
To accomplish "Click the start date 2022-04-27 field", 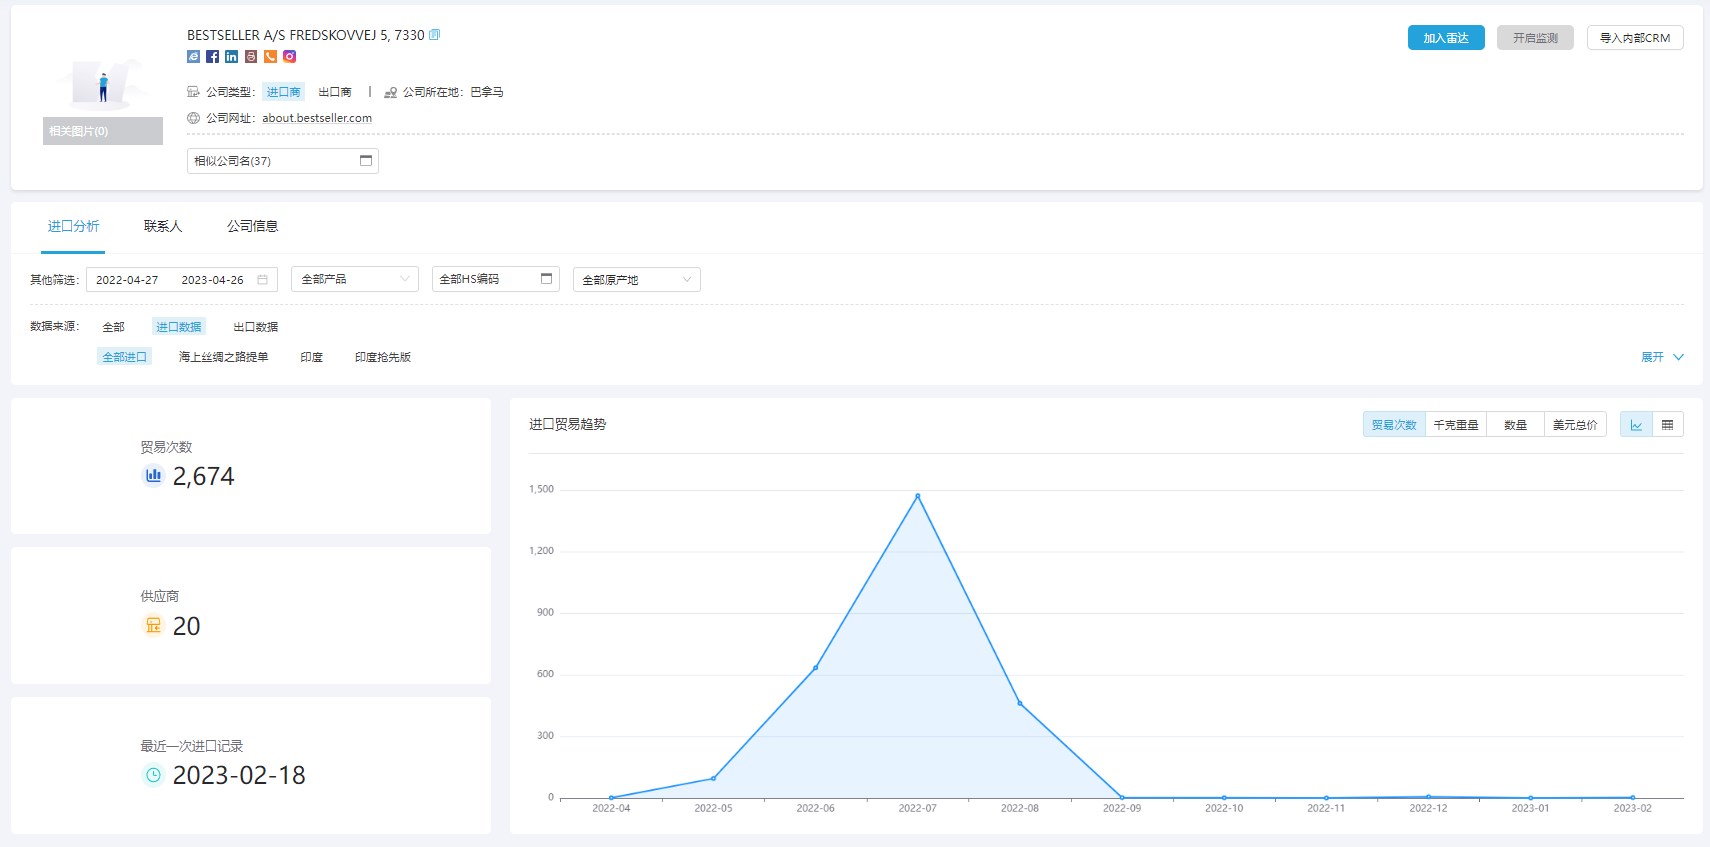I will [x=127, y=280].
